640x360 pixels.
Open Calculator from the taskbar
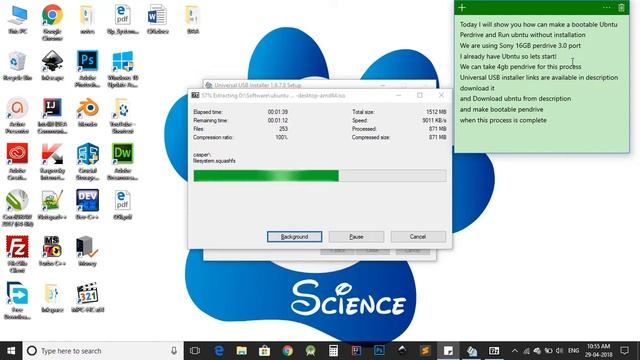click(x=333, y=351)
